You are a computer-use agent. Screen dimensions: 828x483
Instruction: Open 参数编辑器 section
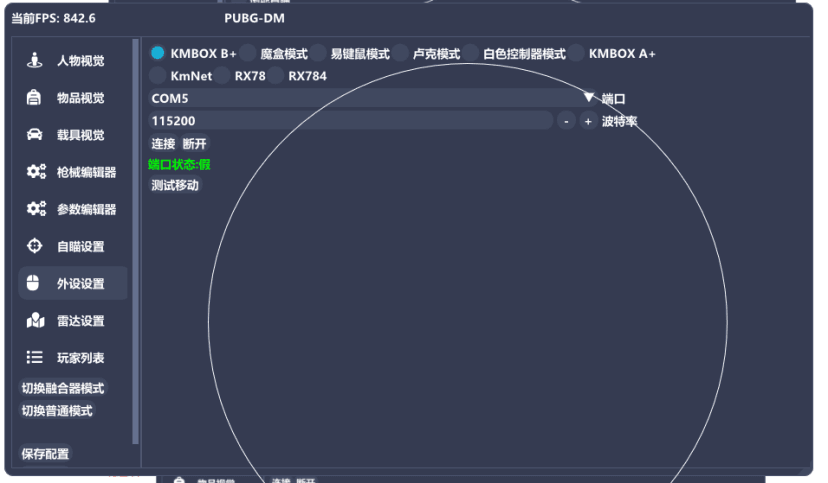(x=73, y=209)
